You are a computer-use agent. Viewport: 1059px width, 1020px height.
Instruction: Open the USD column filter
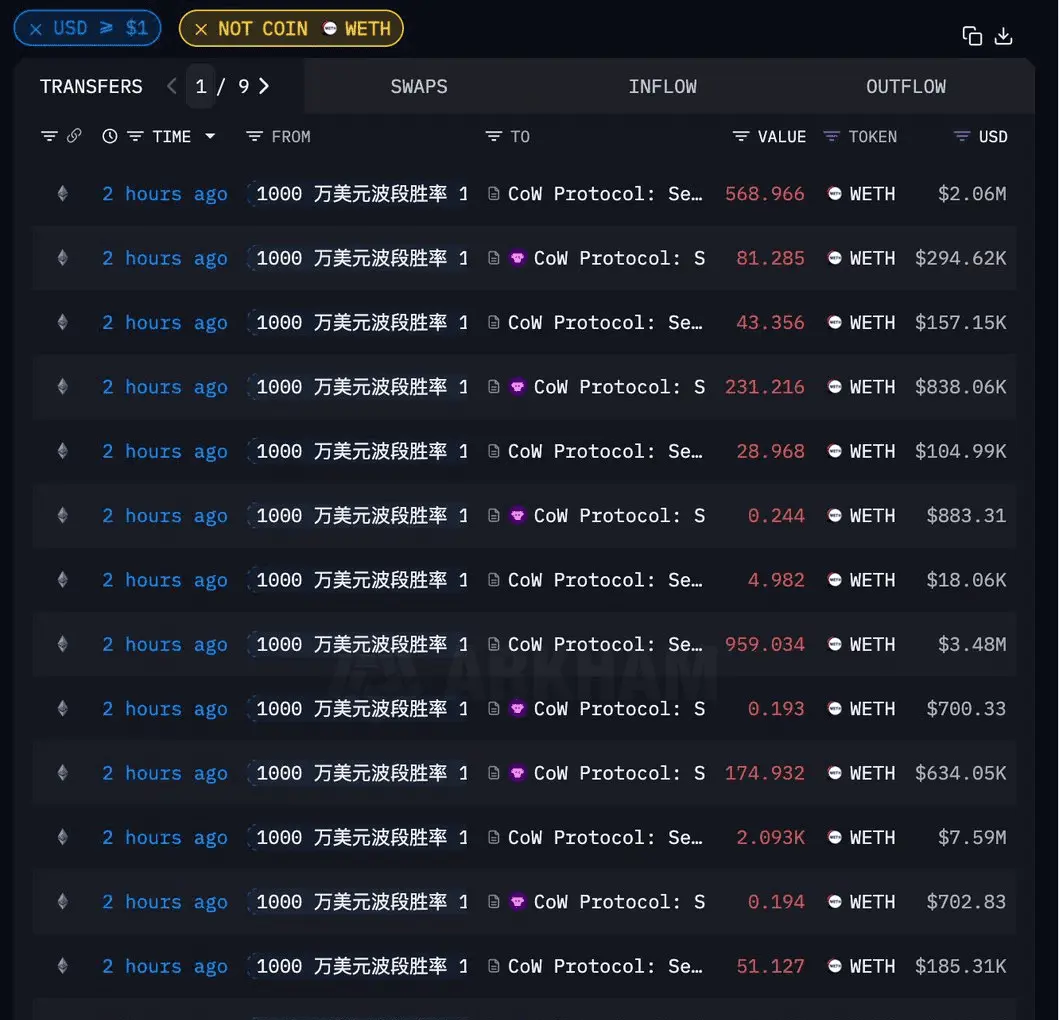[x=962, y=136]
